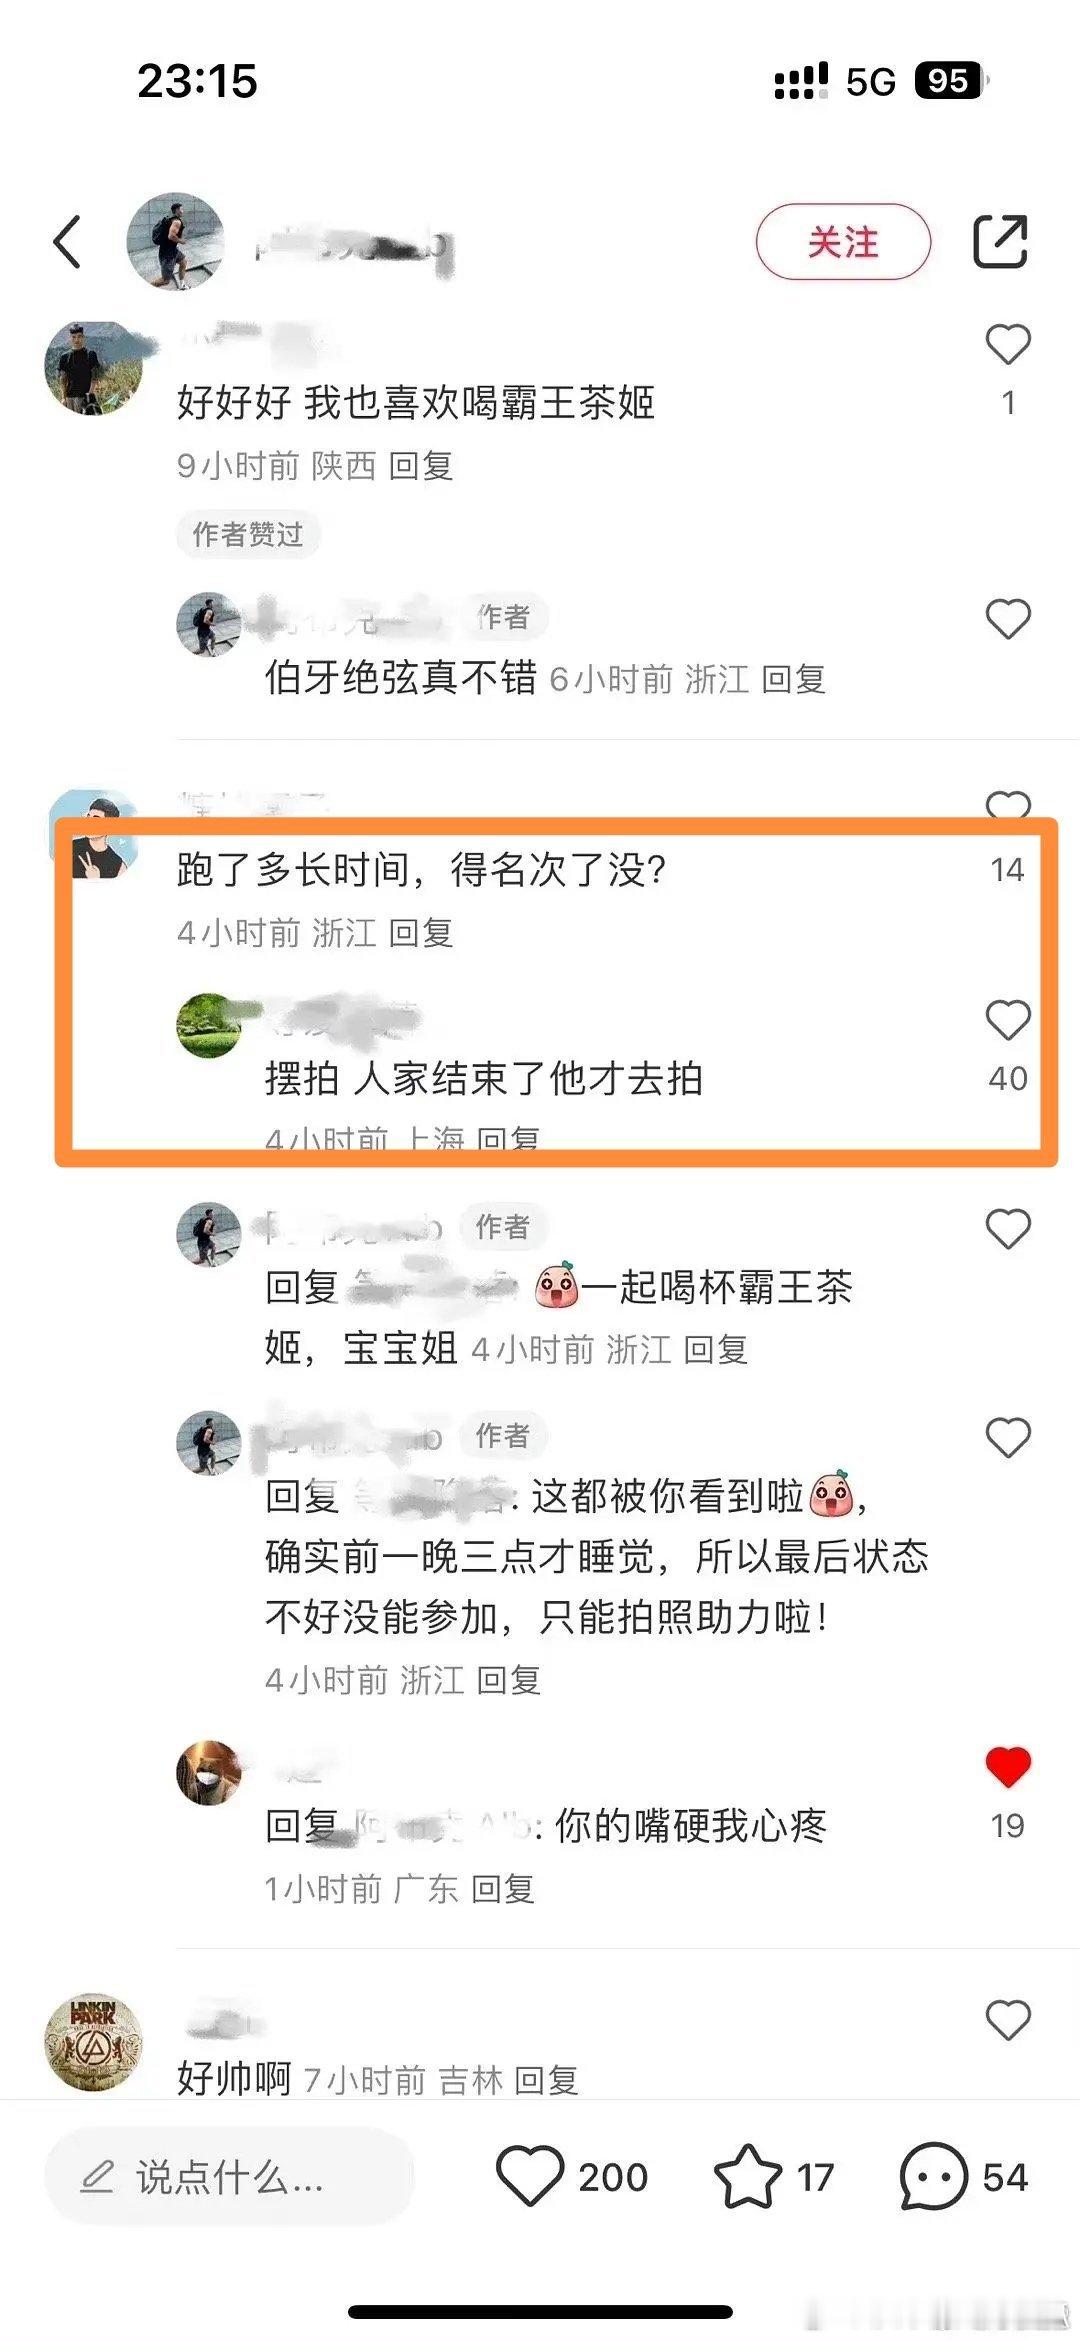Open comments bubble icon showing 54
This screenshot has height=2341, width=1080.
coord(934,2176)
